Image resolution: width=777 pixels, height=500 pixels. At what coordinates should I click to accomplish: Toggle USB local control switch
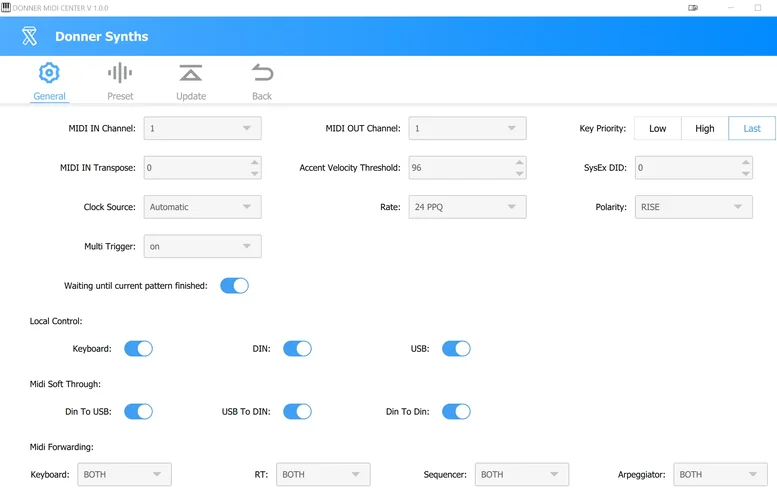point(456,349)
